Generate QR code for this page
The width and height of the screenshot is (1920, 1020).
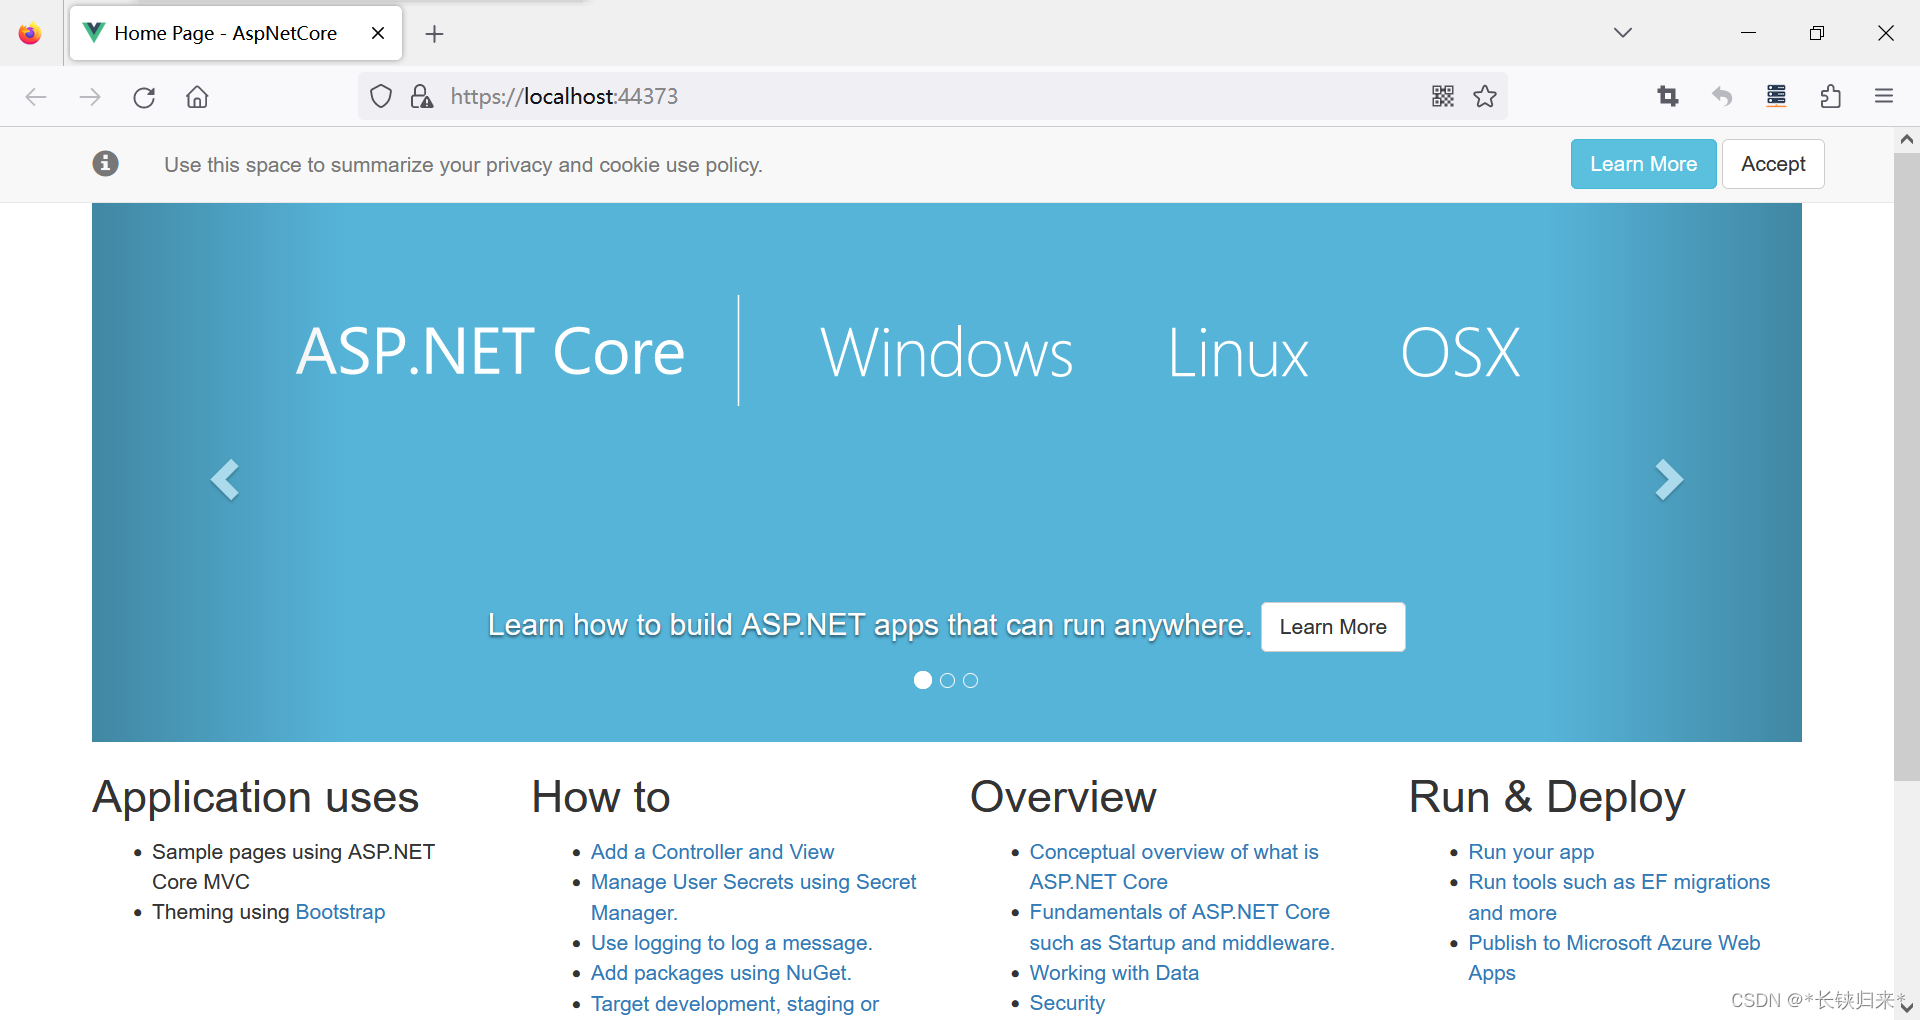tap(1442, 96)
